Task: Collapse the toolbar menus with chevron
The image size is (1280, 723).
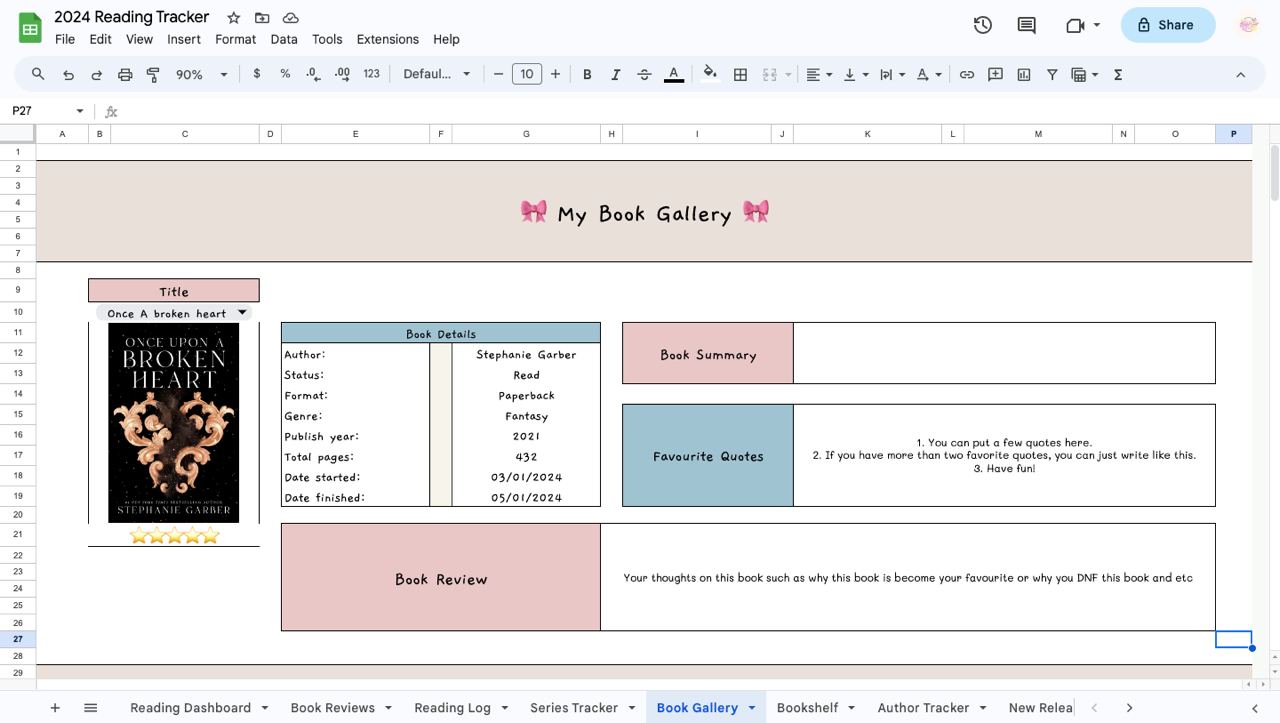Action: (1240, 74)
